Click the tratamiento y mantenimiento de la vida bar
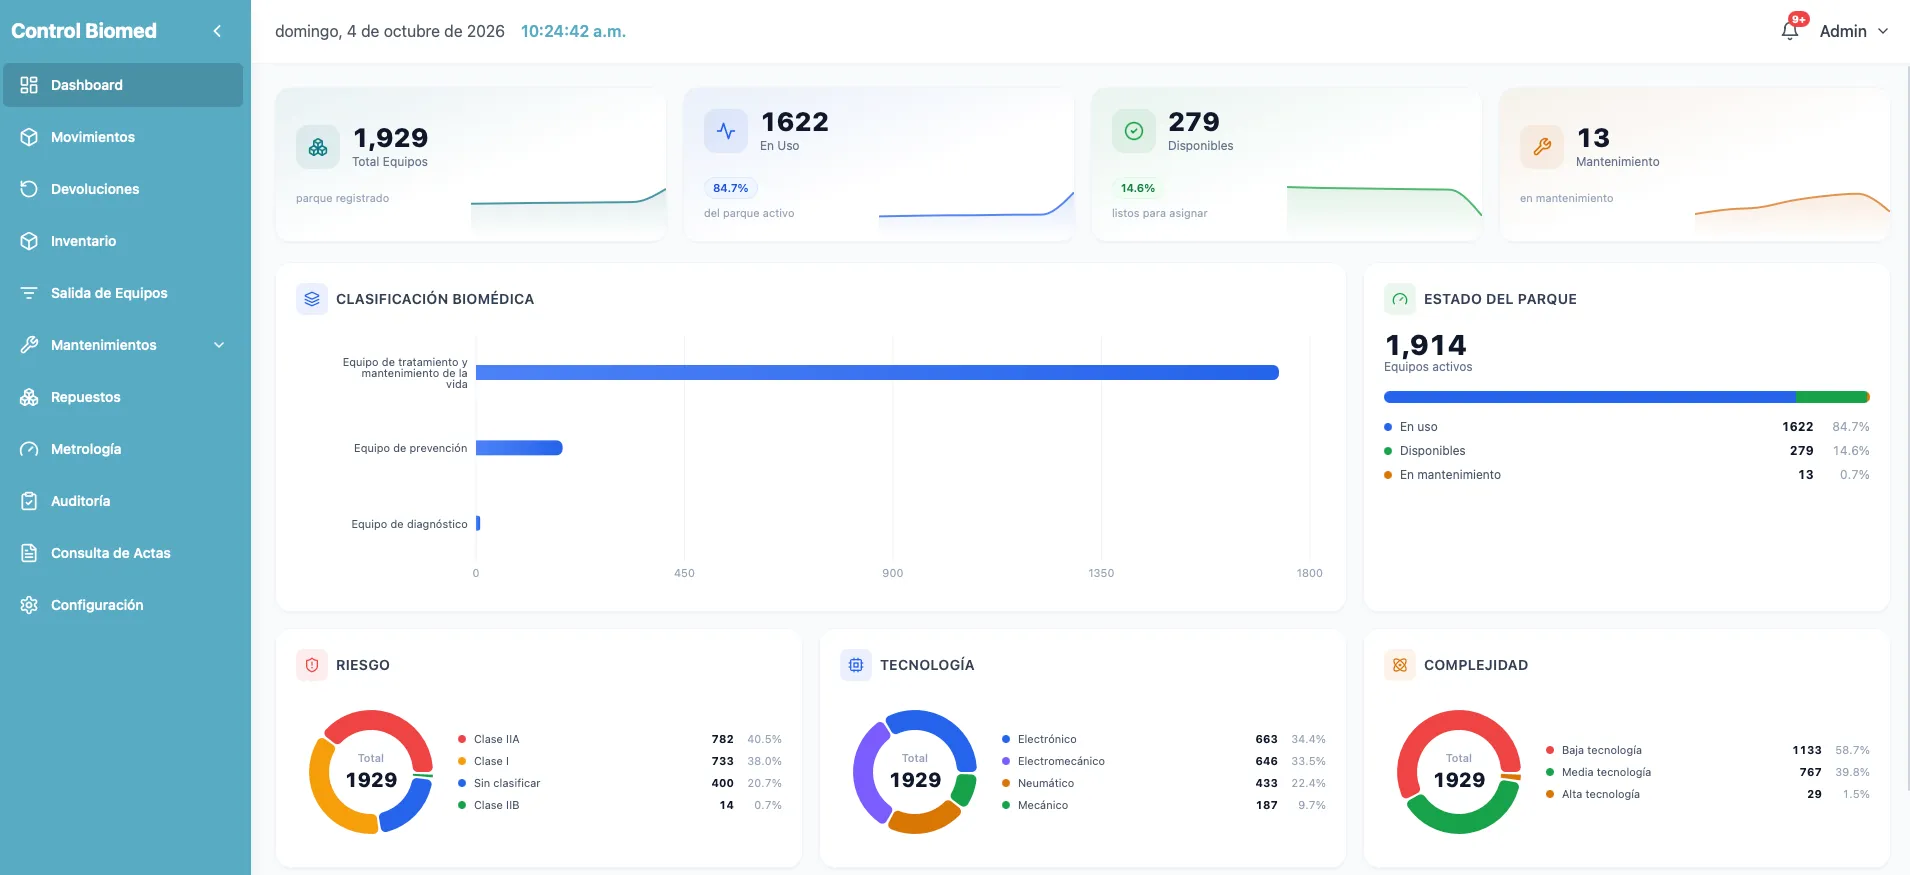 tap(877, 372)
